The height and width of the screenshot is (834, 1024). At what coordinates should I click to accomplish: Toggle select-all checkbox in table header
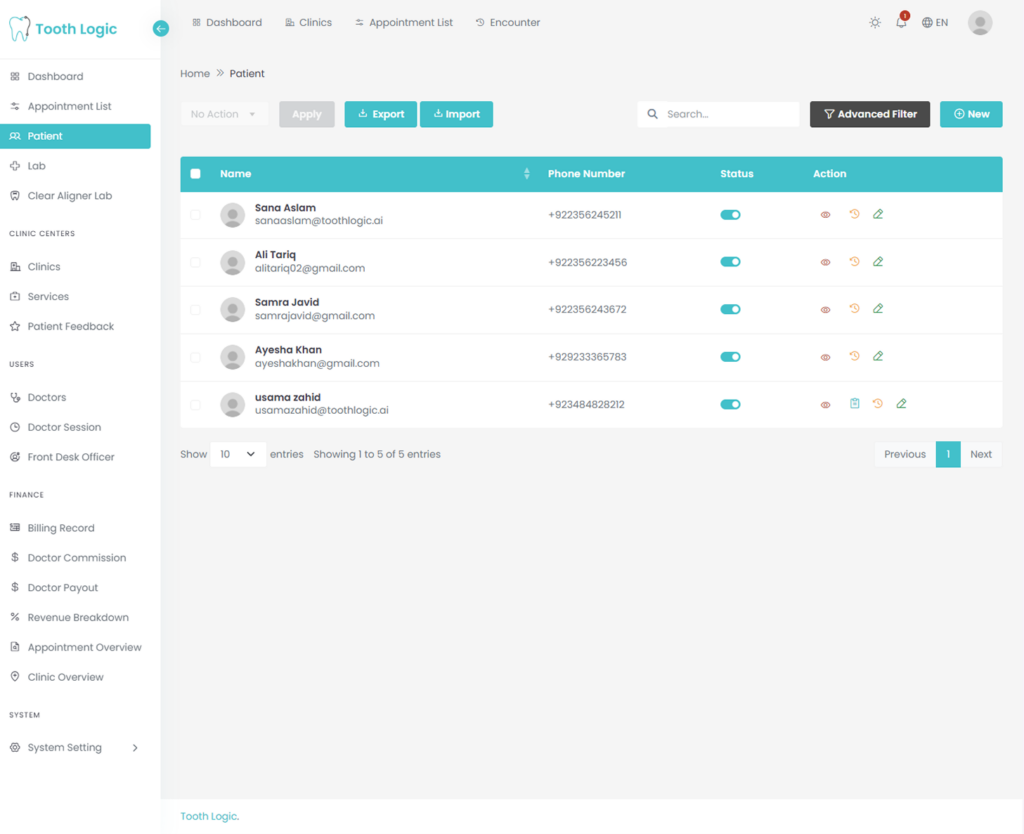click(195, 174)
